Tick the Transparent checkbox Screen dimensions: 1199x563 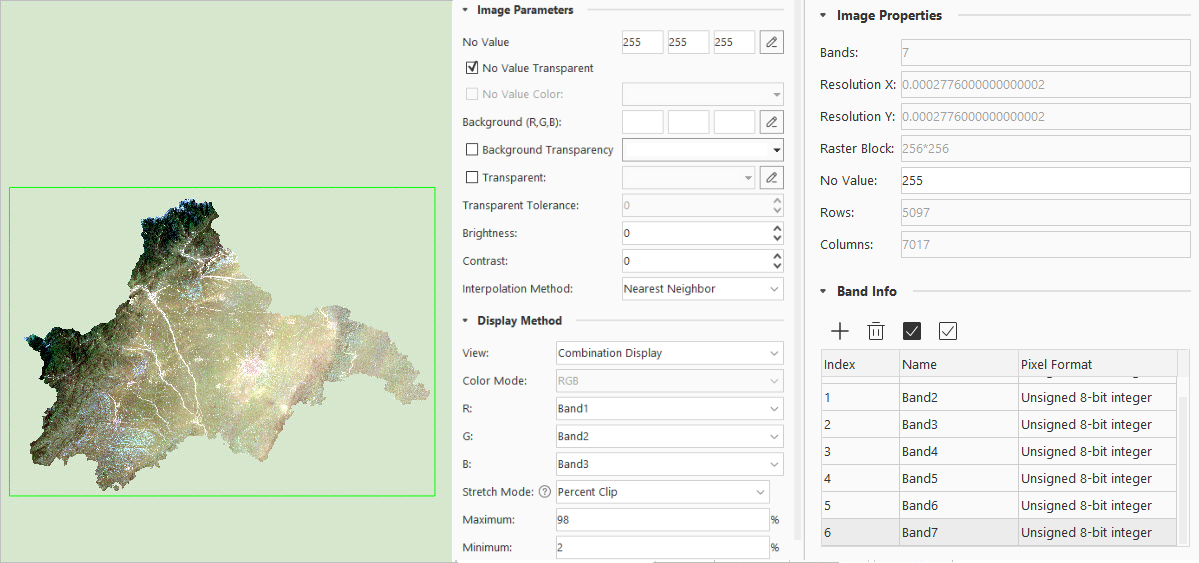[x=472, y=178]
